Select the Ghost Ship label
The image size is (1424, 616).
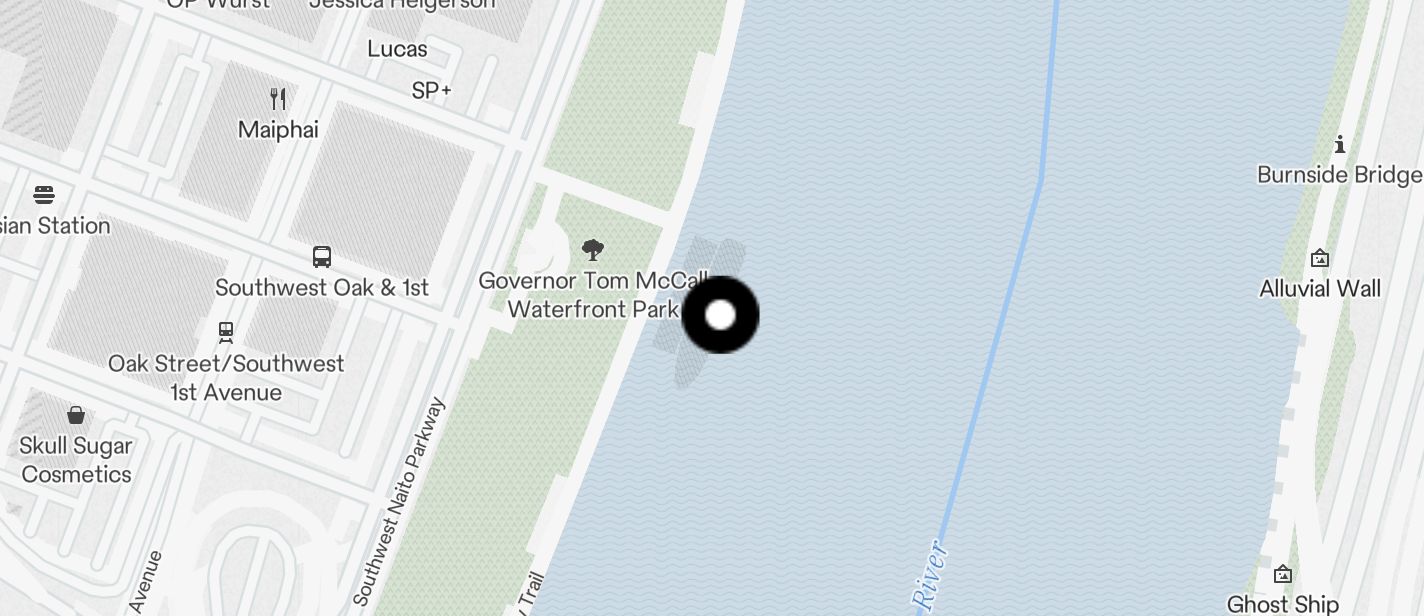tap(1283, 604)
